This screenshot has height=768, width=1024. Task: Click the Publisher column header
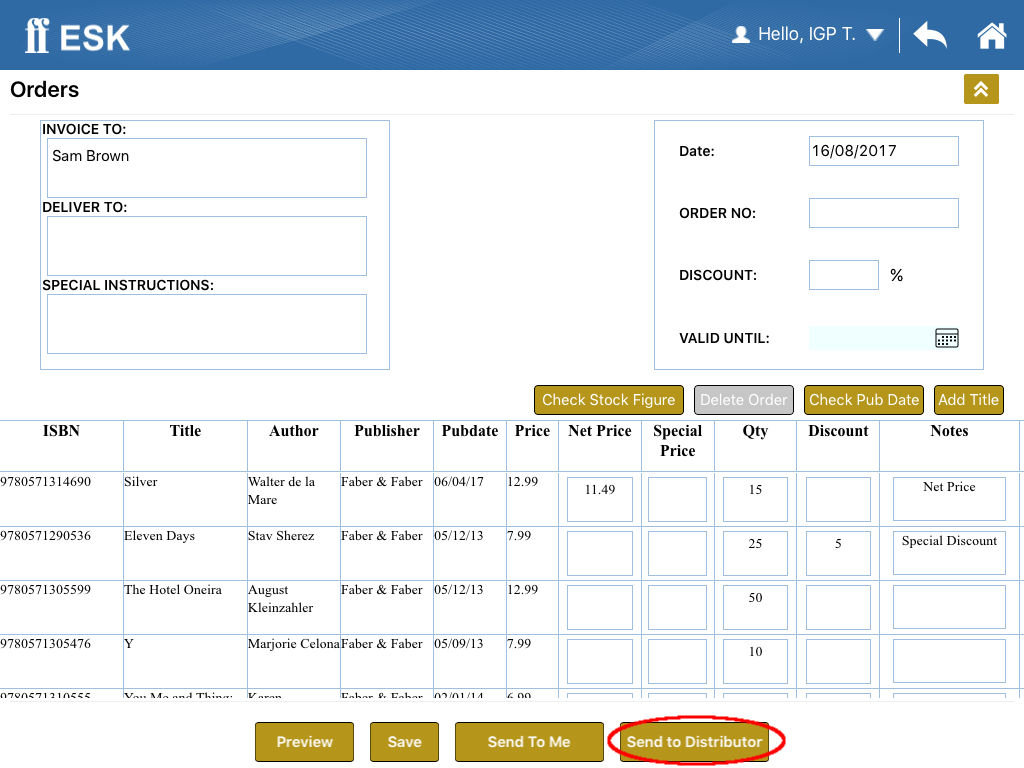(387, 431)
